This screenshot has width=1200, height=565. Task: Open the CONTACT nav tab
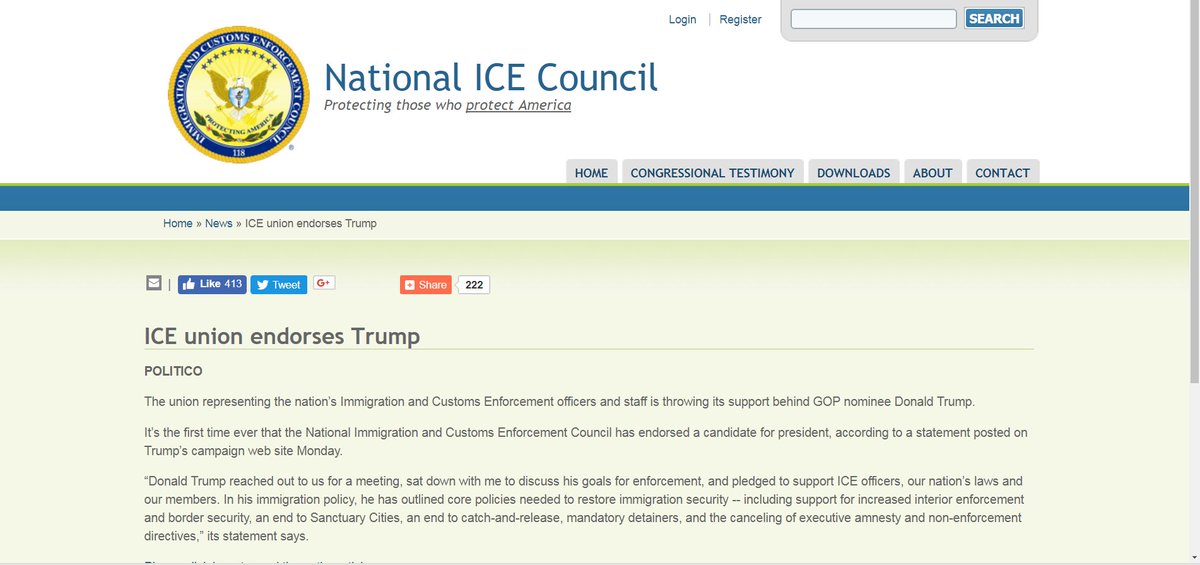click(x=1002, y=172)
